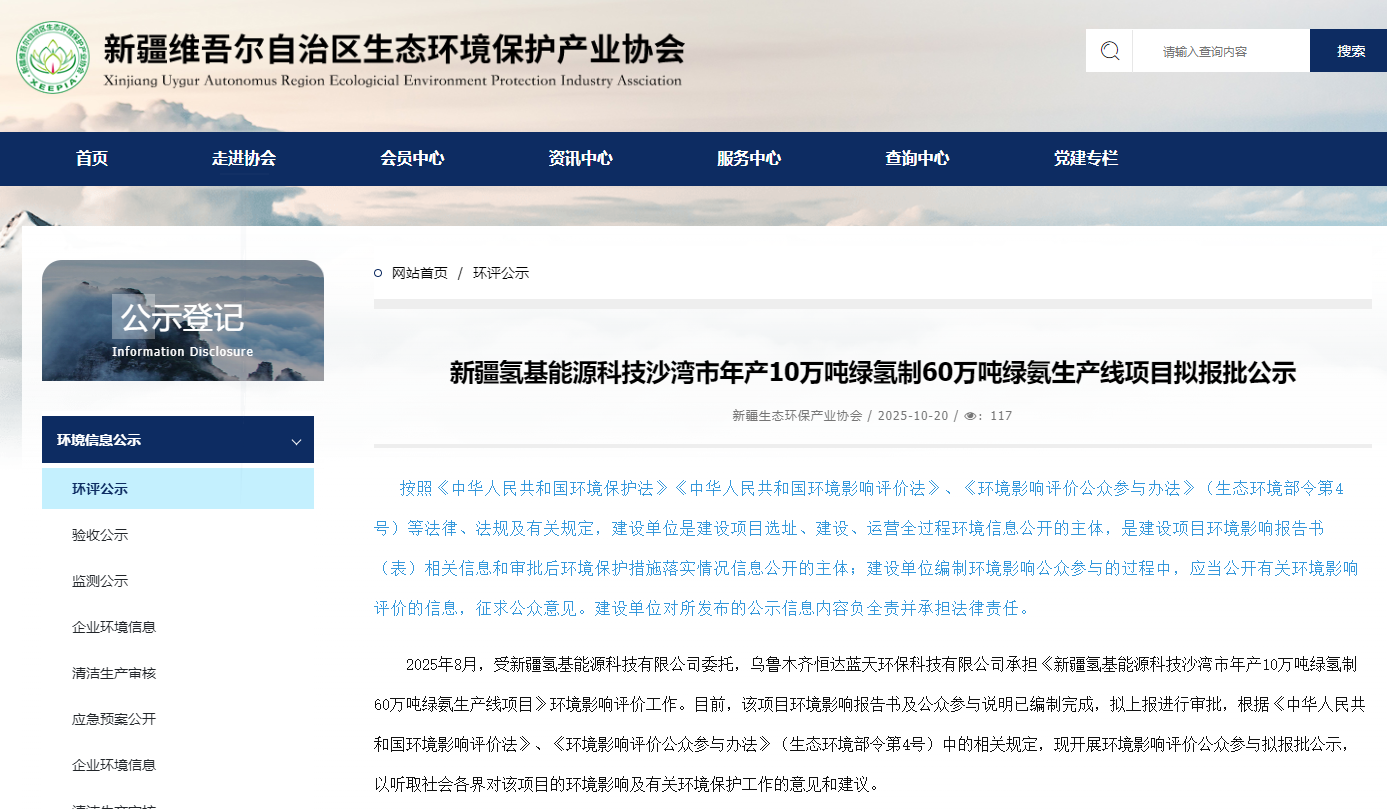Viewport: 1387px width, 809px height.
Task: Choose 清洁生产审核 in the sidebar
Action: coord(114,673)
